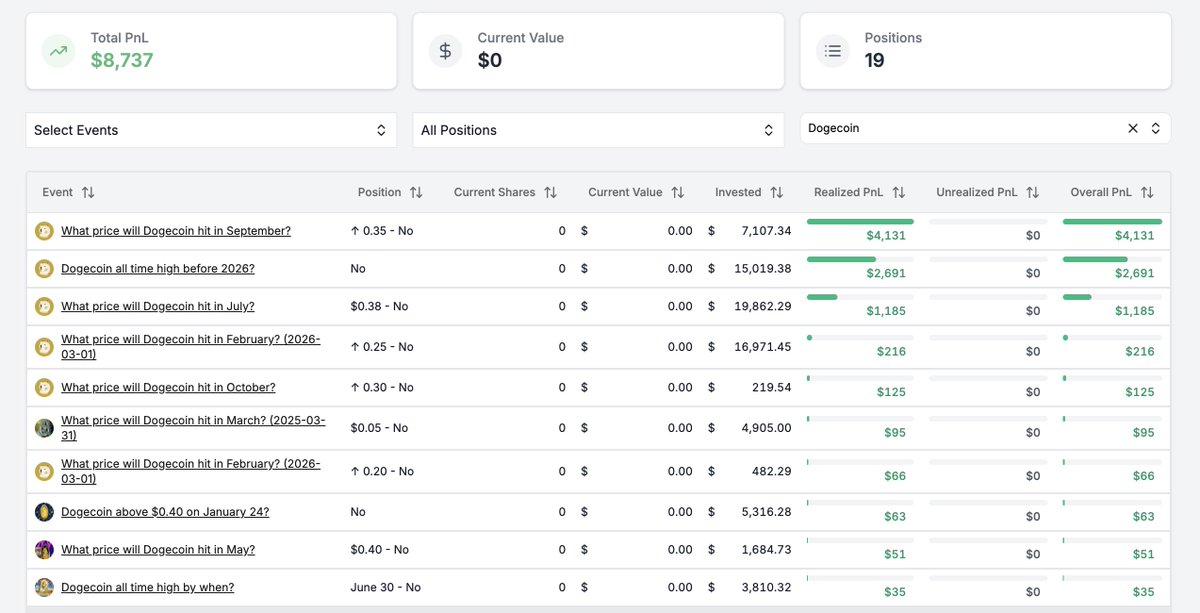Image resolution: width=1200 pixels, height=613 pixels.
Task: Open 'Dogecoin all time high before 2026?' link
Action: (158, 269)
